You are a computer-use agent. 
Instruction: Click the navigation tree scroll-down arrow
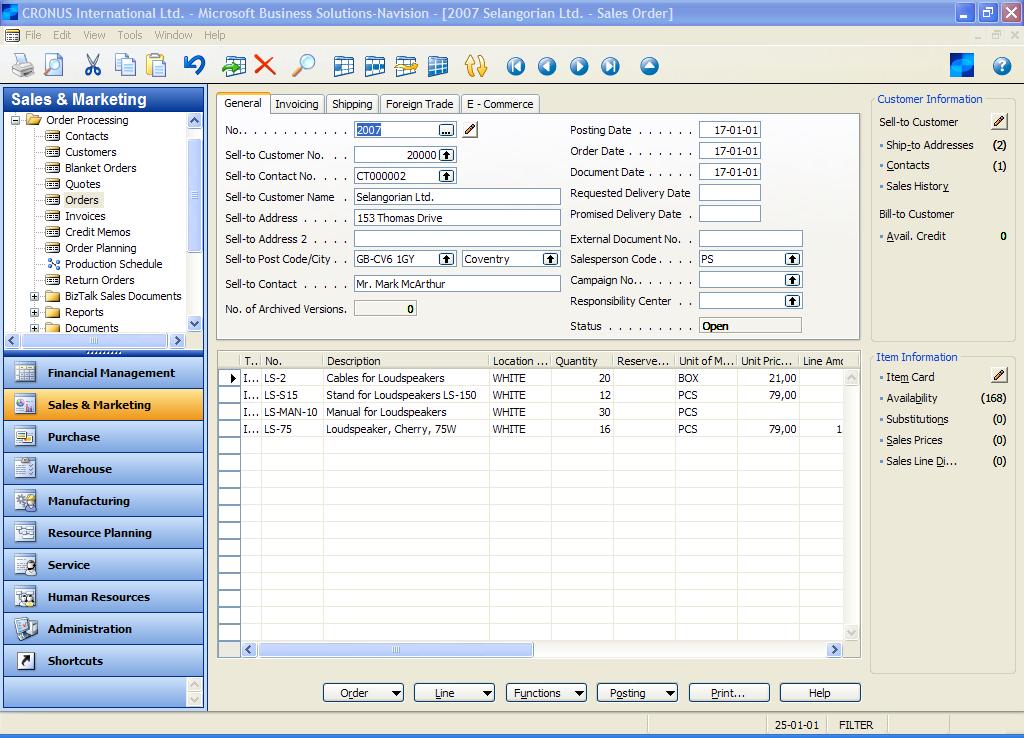click(195, 323)
